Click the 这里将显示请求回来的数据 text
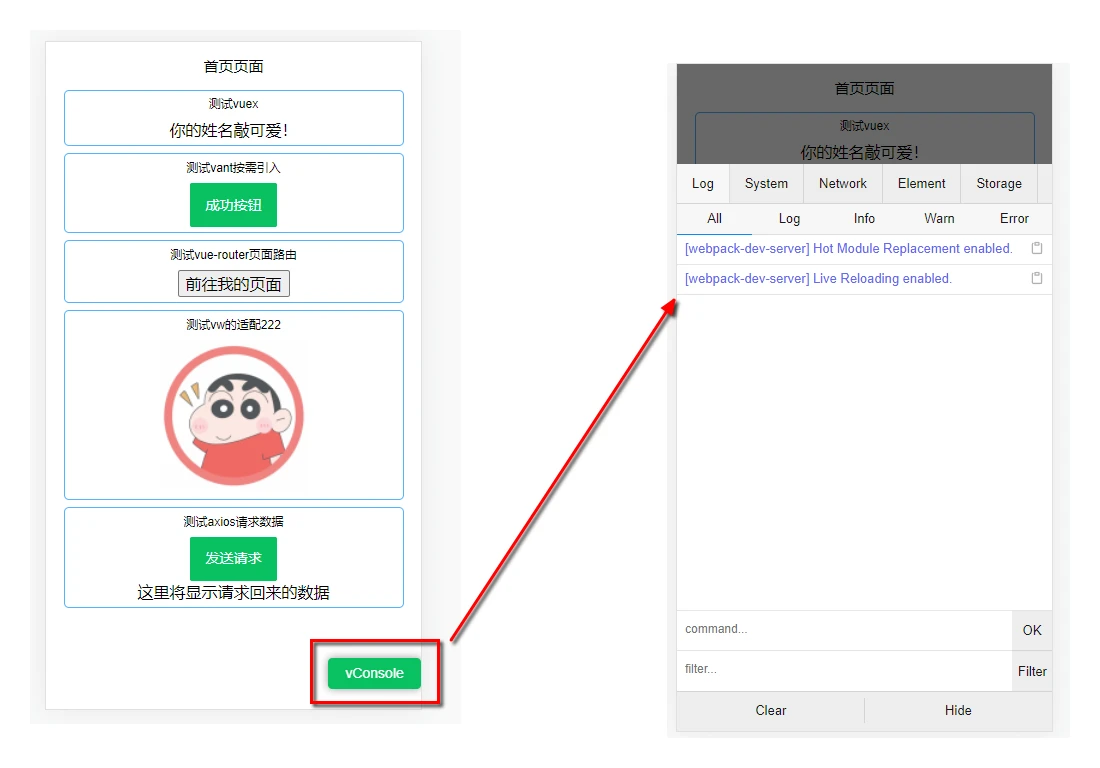The height and width of the screenshot is (768, 1100). click(234, 593)
